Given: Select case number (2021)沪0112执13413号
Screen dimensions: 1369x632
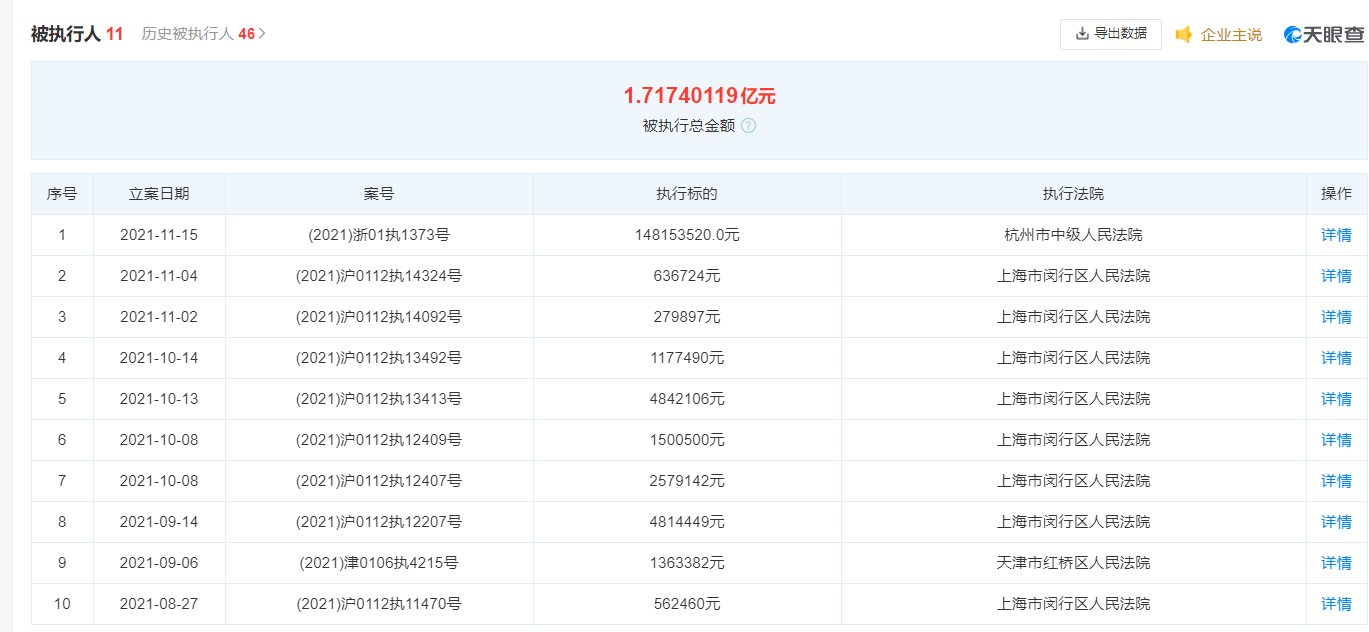Looking at the screenshot, I should click(379, 399).
